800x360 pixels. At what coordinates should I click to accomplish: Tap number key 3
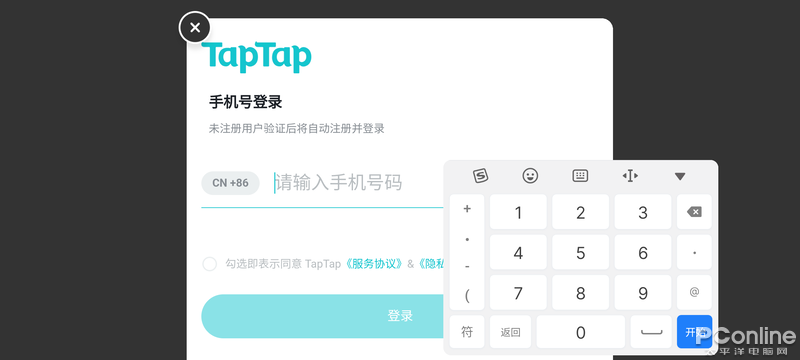(x=643, y=212)
